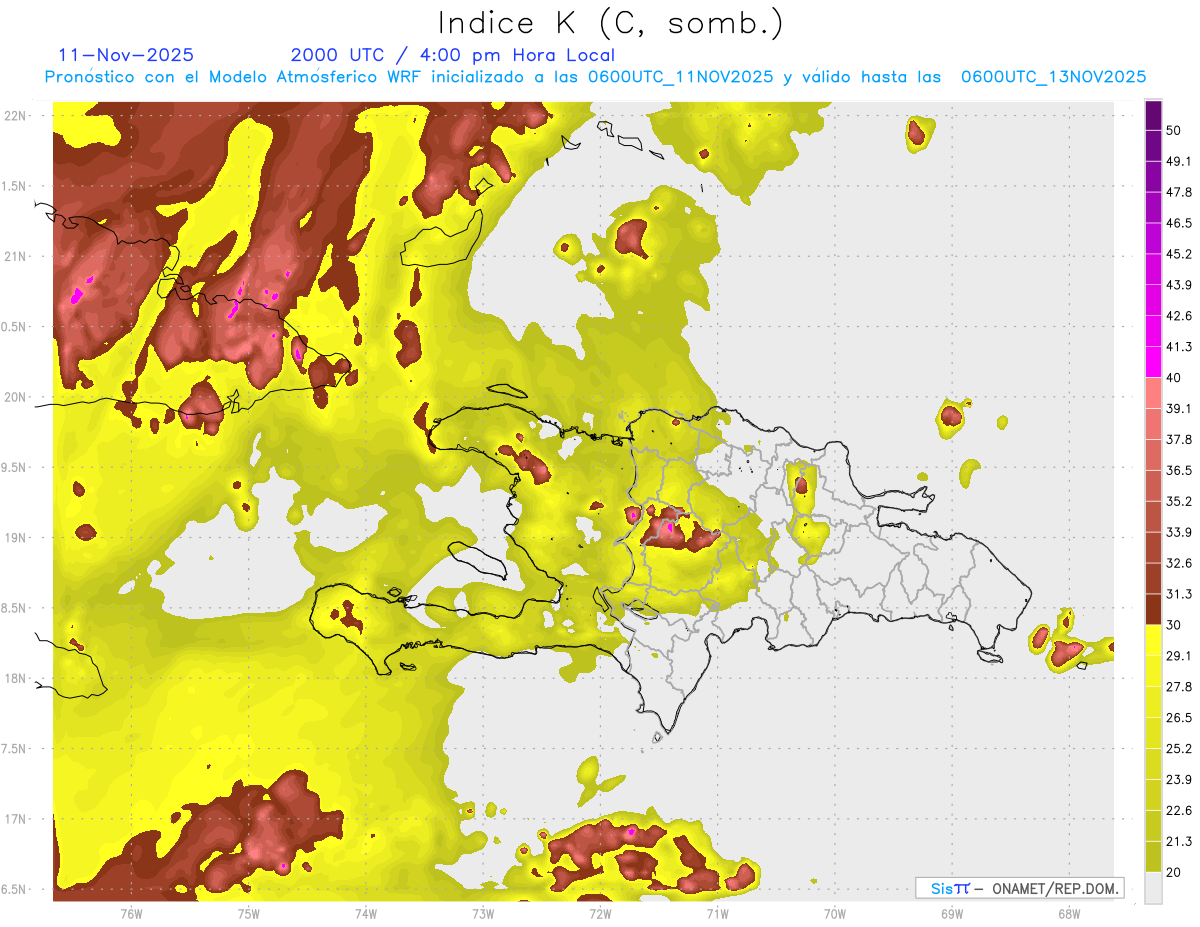The image size is (1200, 927).
Task: Click the colorbar label "45.2"
Action: pyautogui.click(x=1179, y=254)
